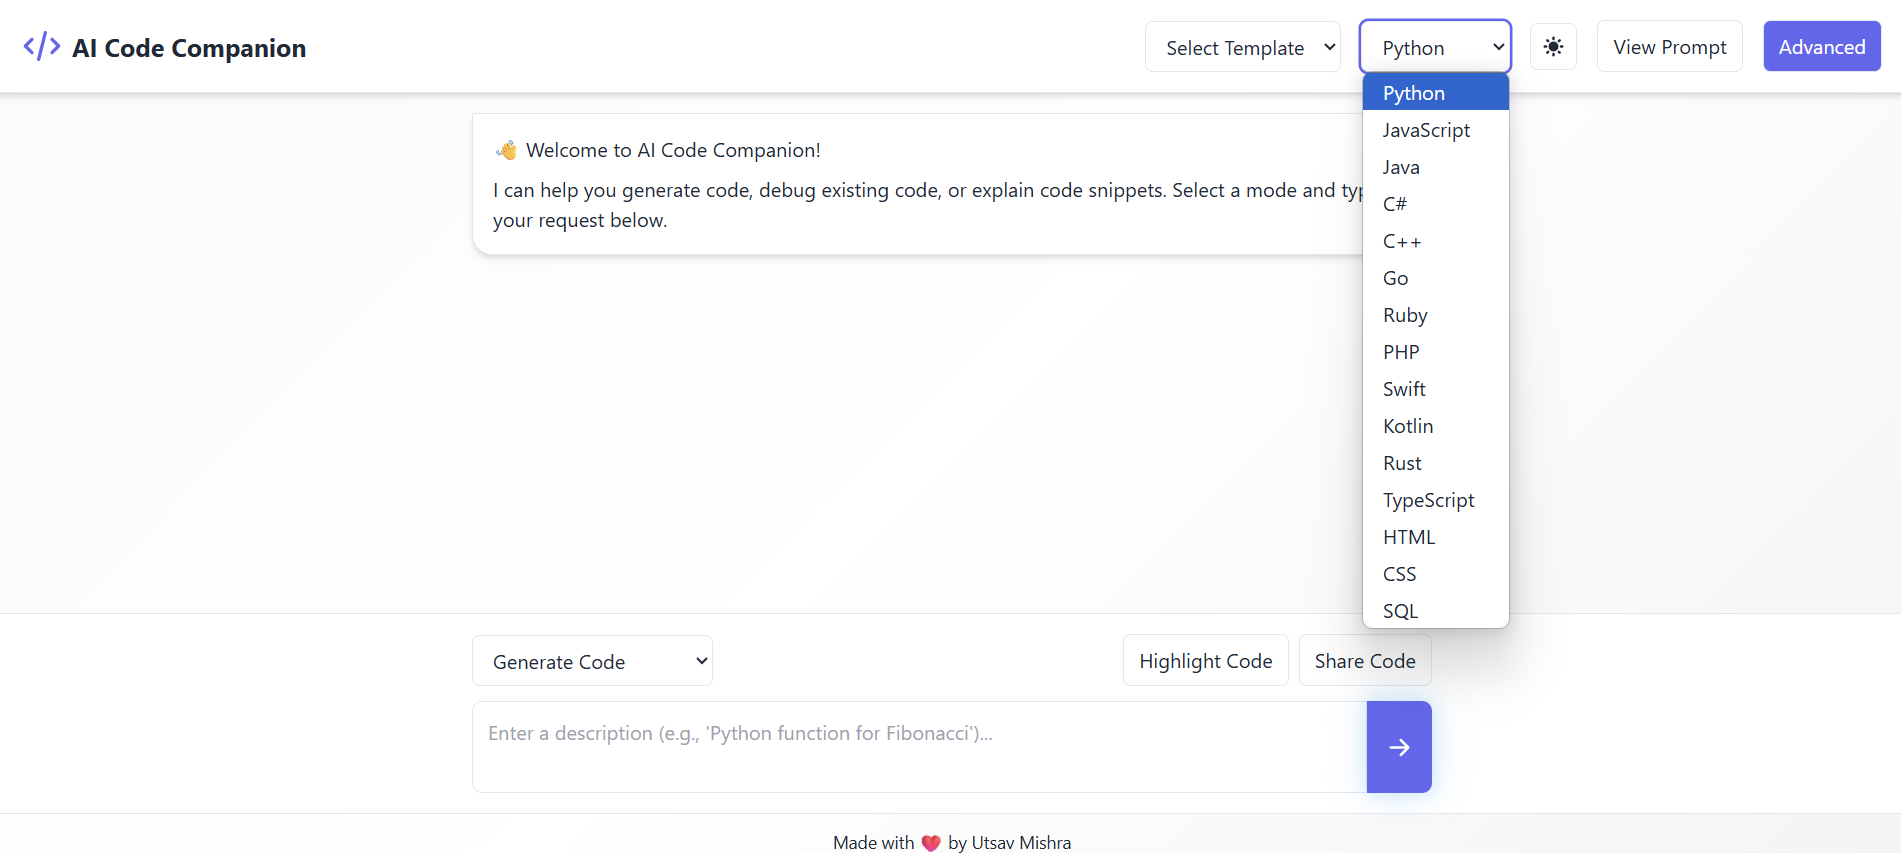This screenshot has width=1901, height=853.
Task: Click the Advanced button
Action: coord(1822,47)
